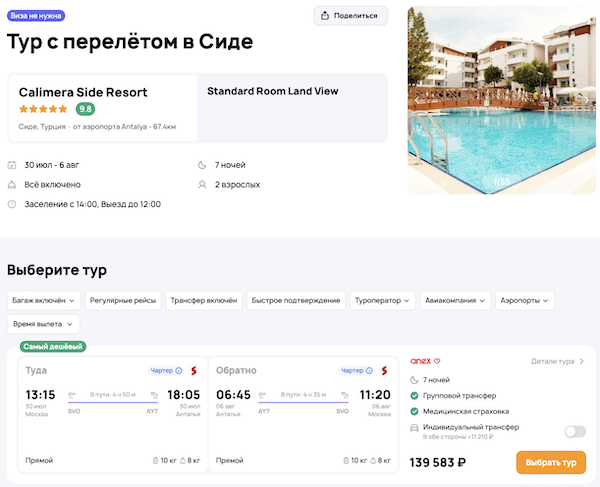Screen dimensions: 600x487
Task: Select the Быстрое подтверждение filter chip
Action: pos(295,300)
